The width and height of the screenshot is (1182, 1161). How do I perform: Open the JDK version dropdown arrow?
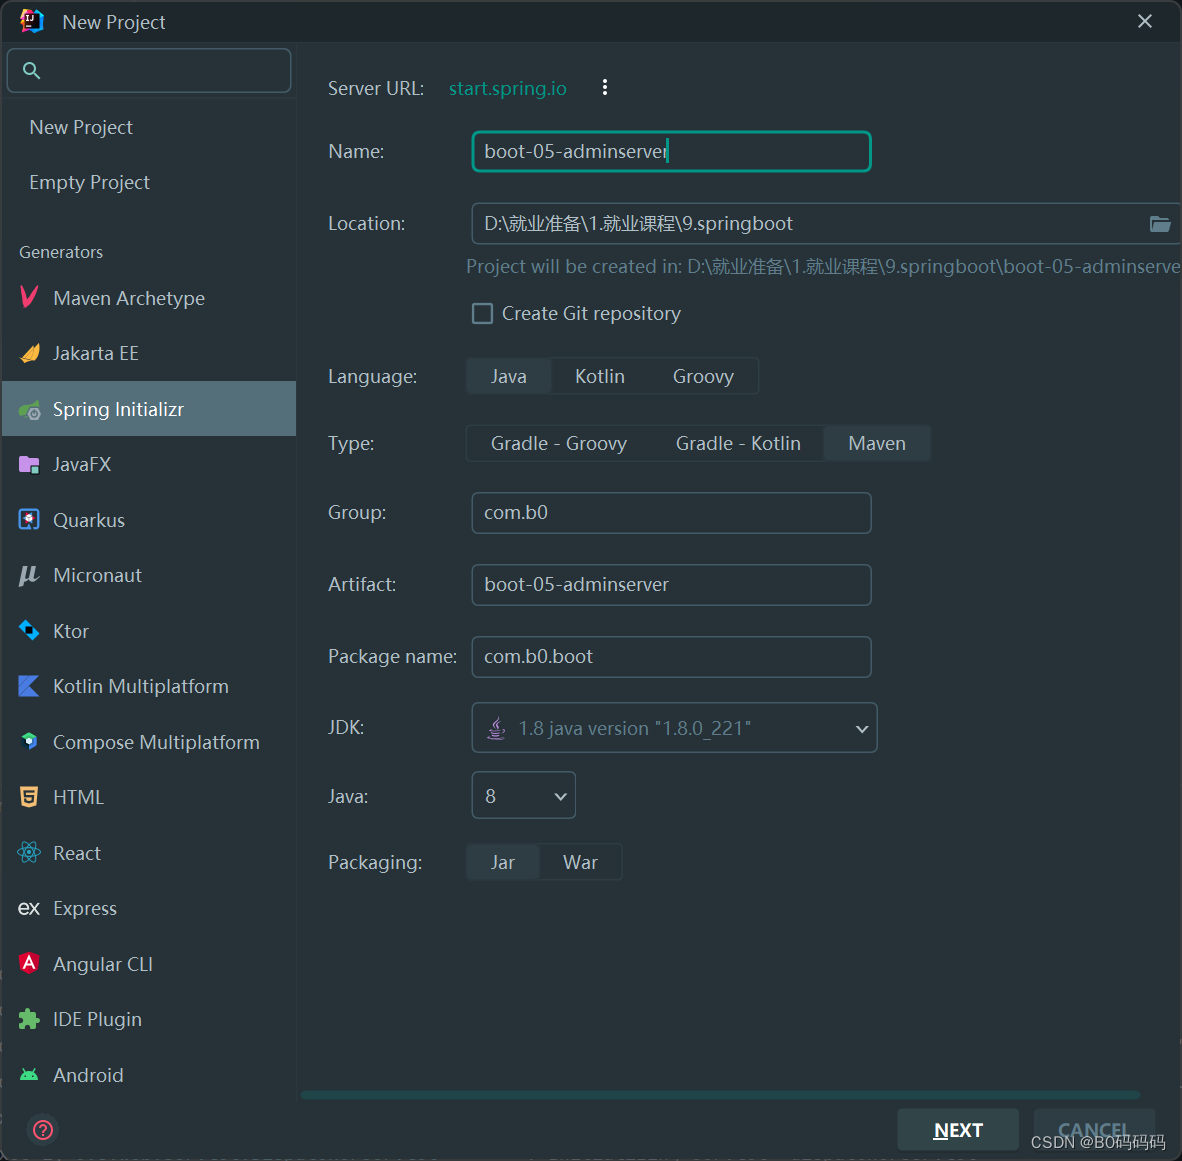862,729
